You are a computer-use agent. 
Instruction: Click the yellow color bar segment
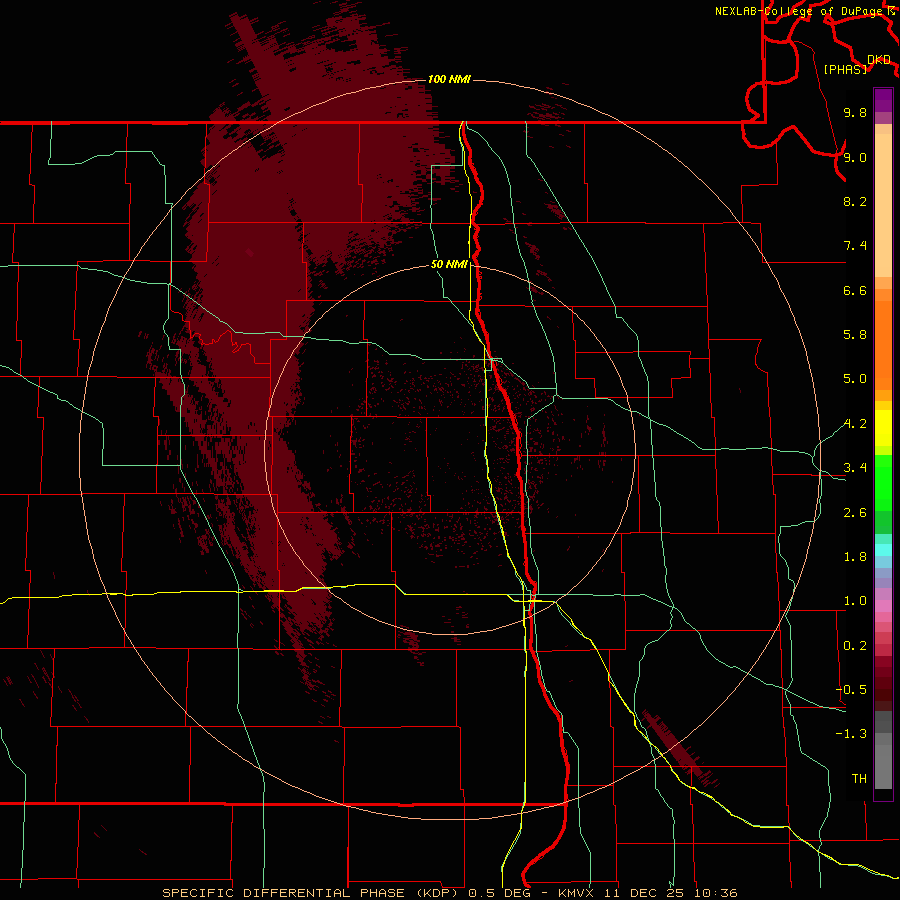tap(883, 428)
